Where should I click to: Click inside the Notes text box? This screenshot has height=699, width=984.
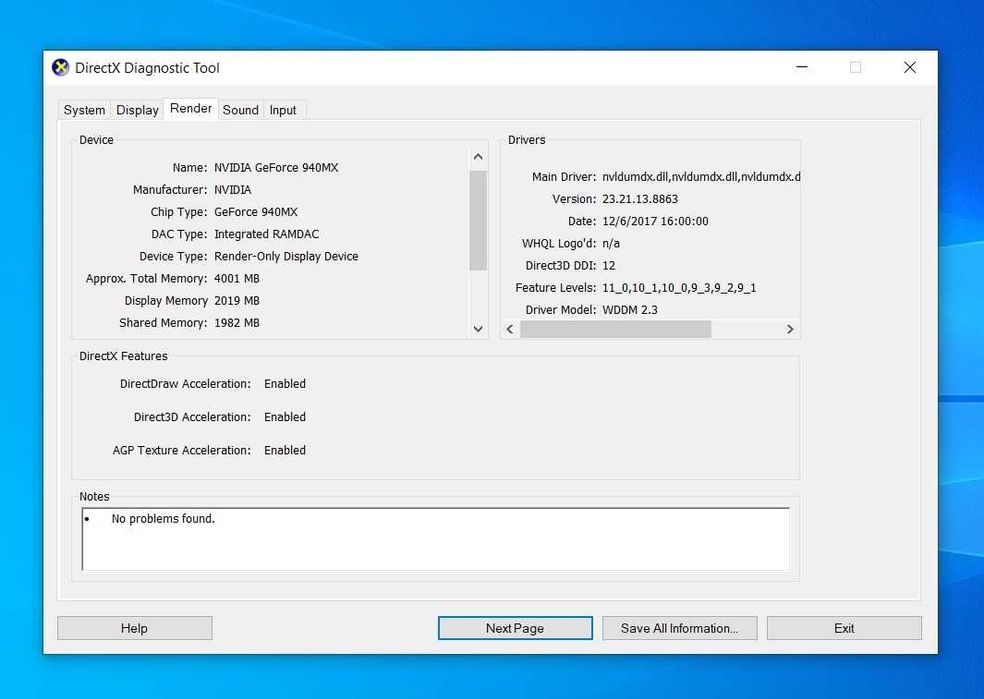436,539
